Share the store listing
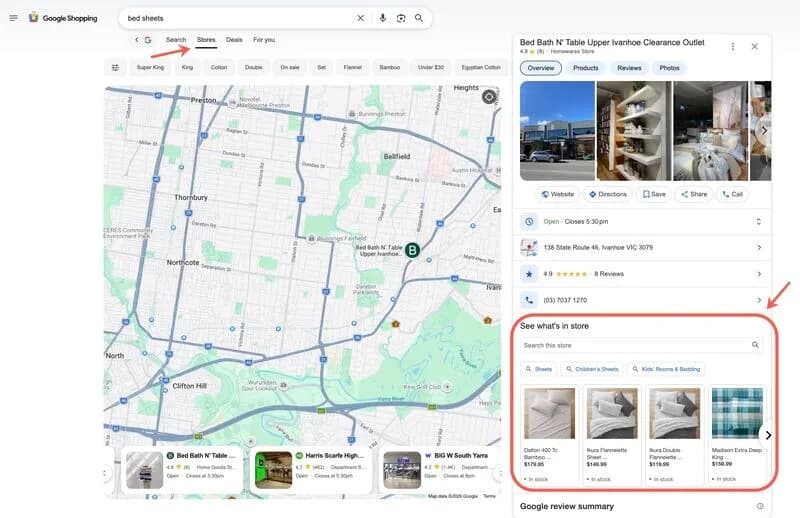This screenshot has height=518, width=800. click(x=694, y=194)
